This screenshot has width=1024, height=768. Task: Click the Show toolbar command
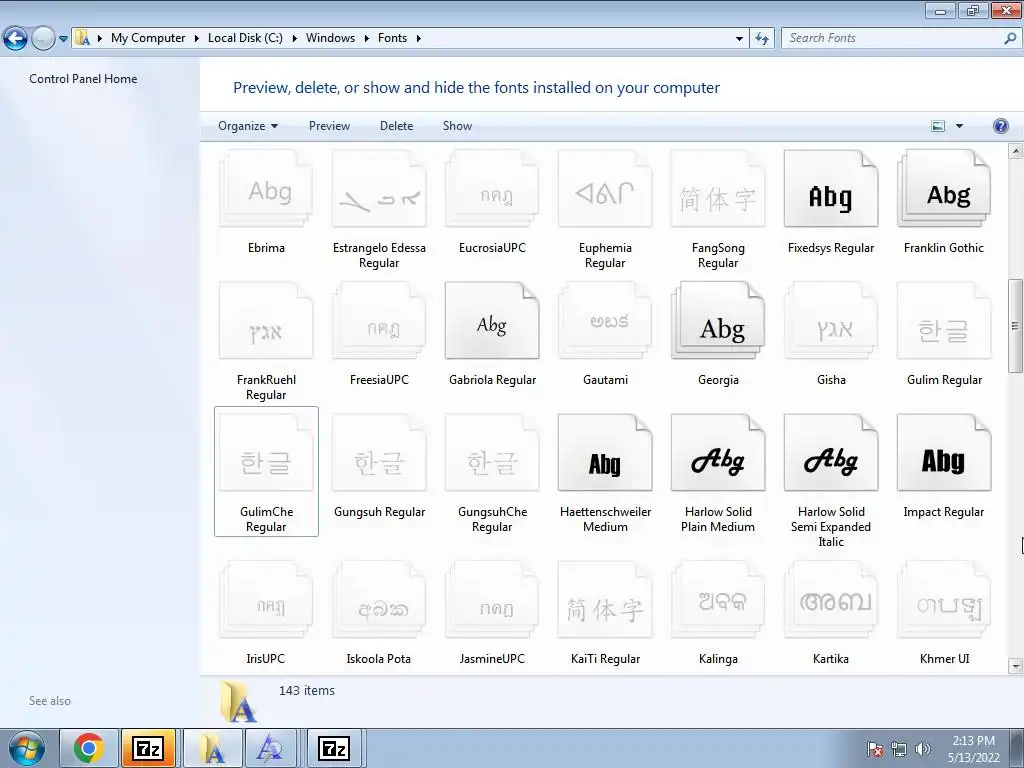[x=457, y=126]
